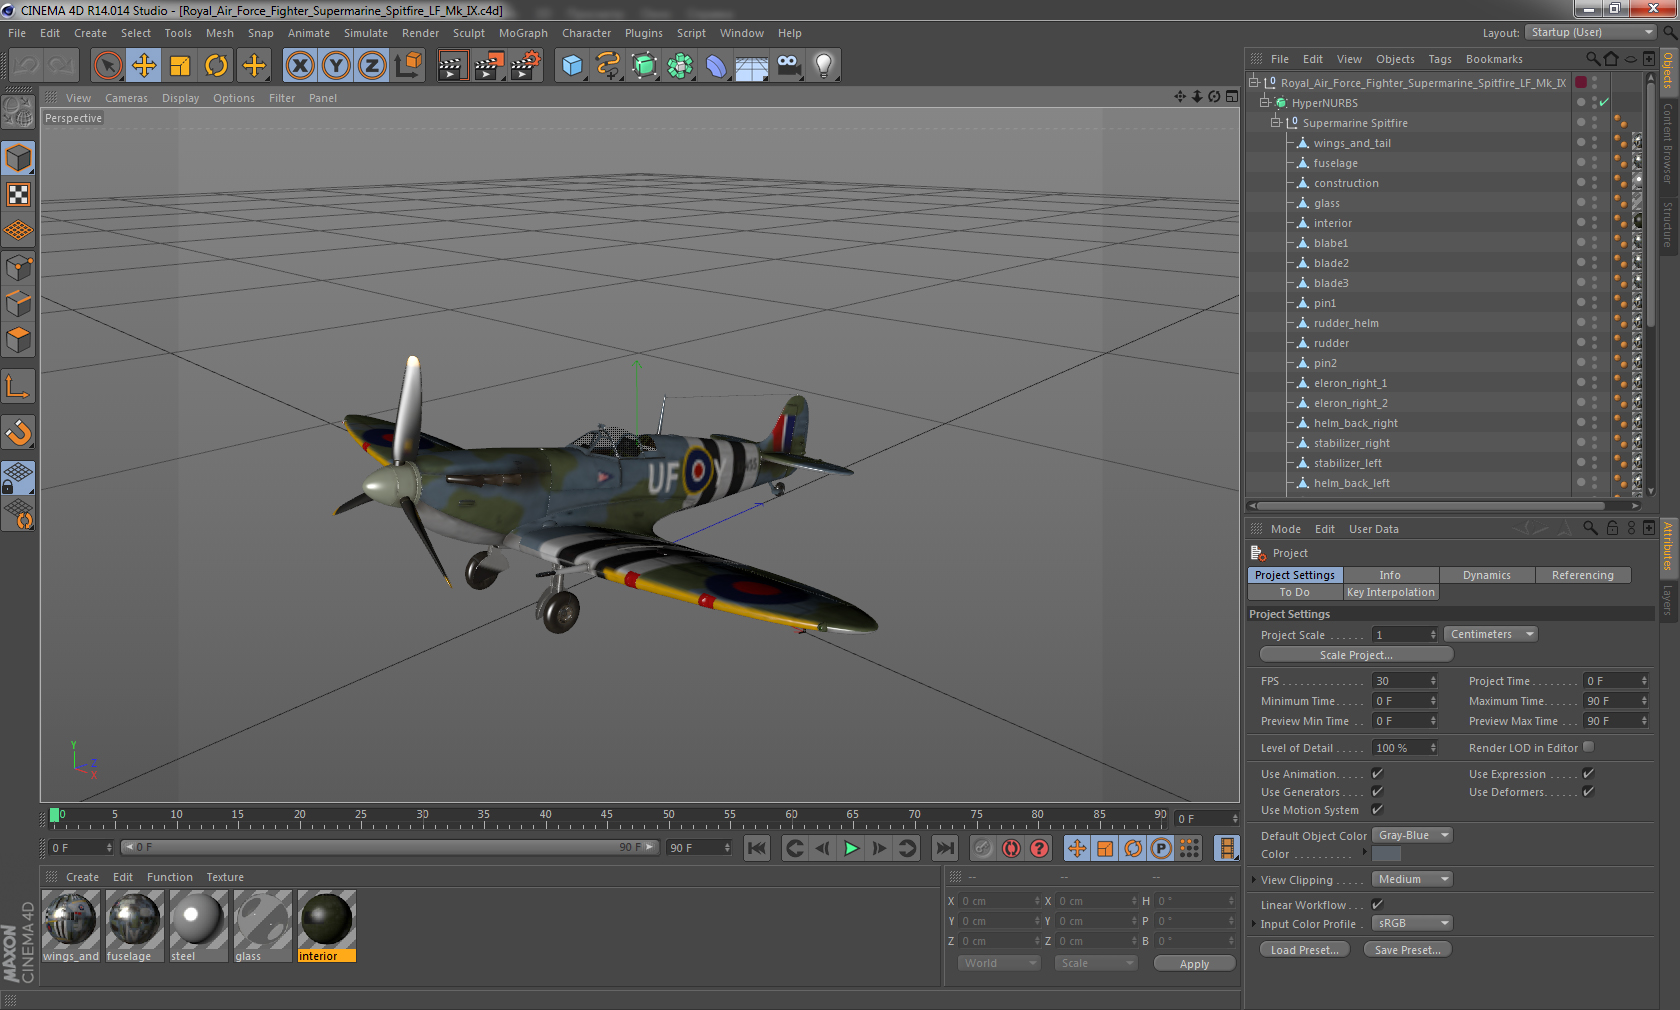The width and height of the screenshot is (1680, 1010).
Task: Play the animation forward
Action: pyautogui.click(x=851, y=848)
